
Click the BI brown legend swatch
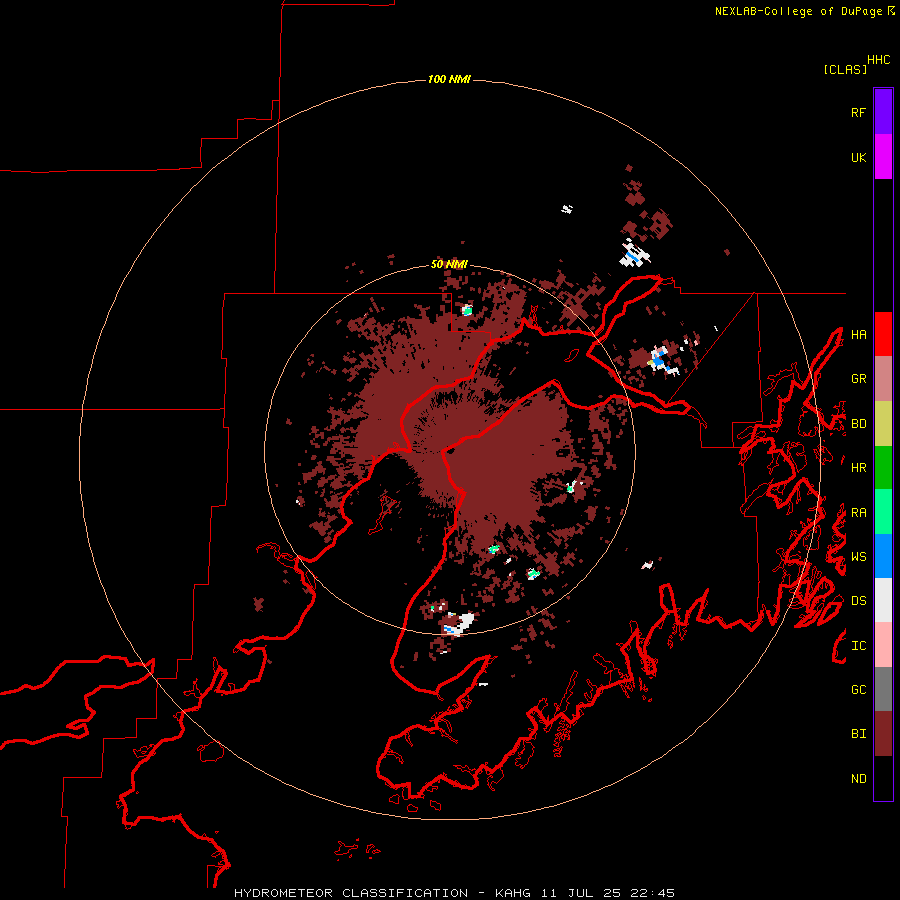point(883,734)
